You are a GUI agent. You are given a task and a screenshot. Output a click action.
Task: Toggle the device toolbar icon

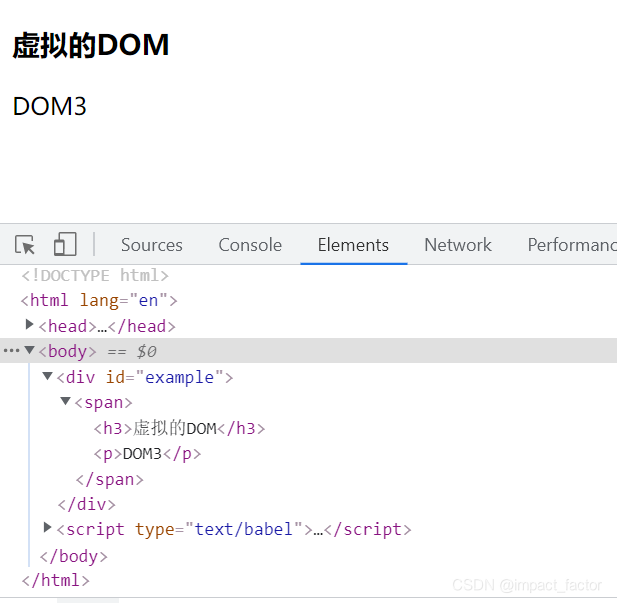pos(65,244)
